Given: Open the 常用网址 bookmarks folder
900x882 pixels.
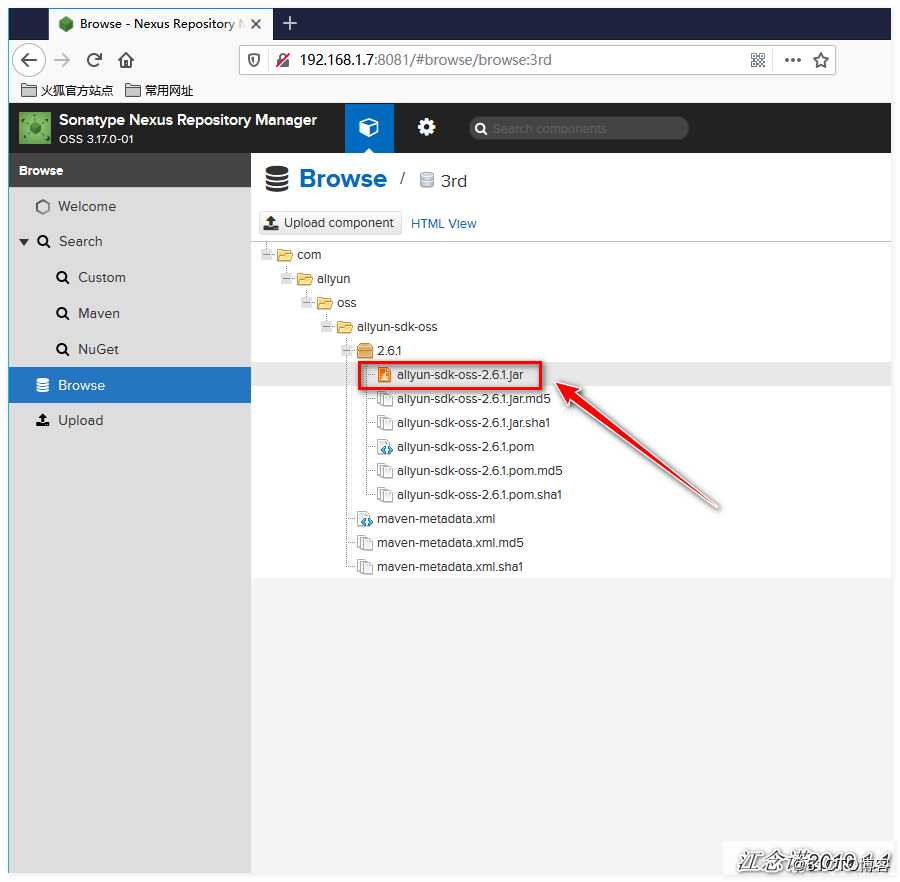Looking at the screenshot, I should coord(159,90).
